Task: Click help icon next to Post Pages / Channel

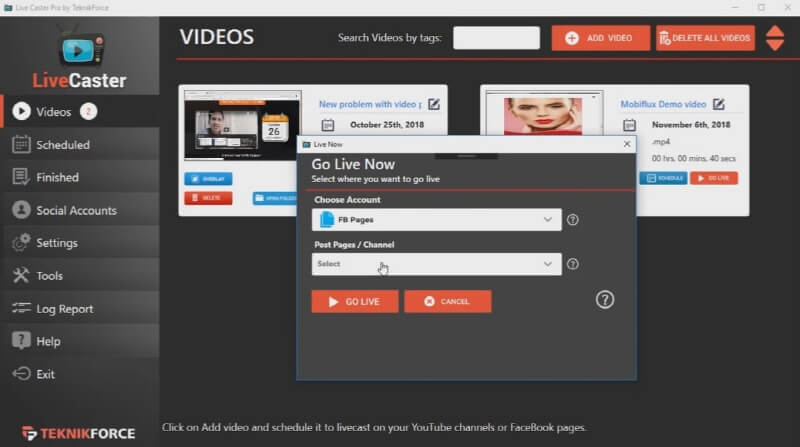Action: pyautogui.click(x=573, y=264)
